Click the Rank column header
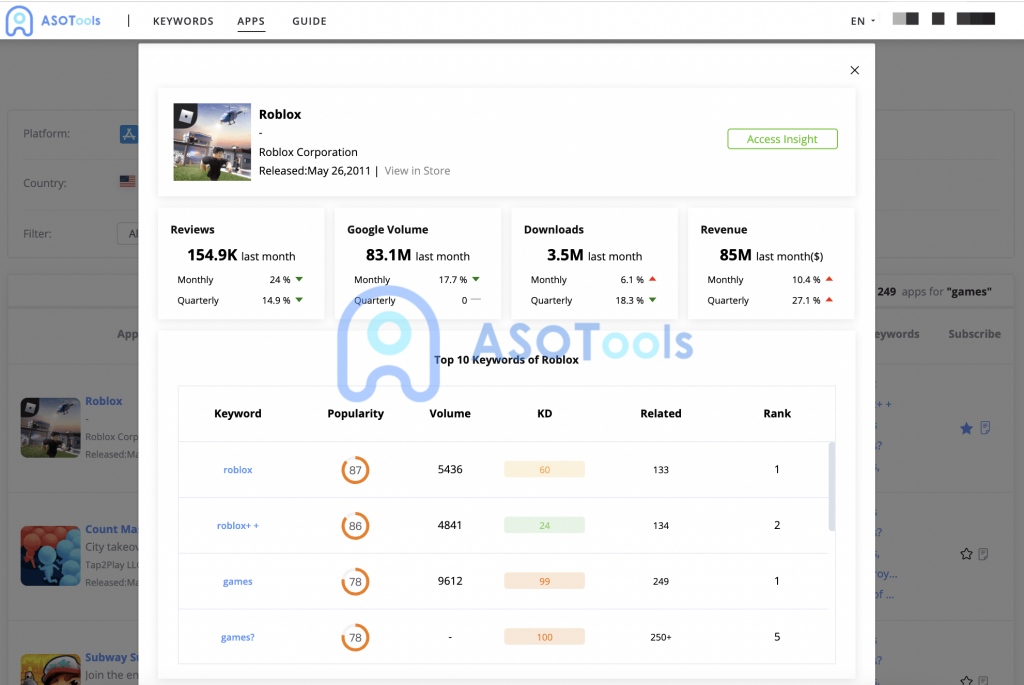This screenshot has width=1024, height=685. [x=777, y=413]
